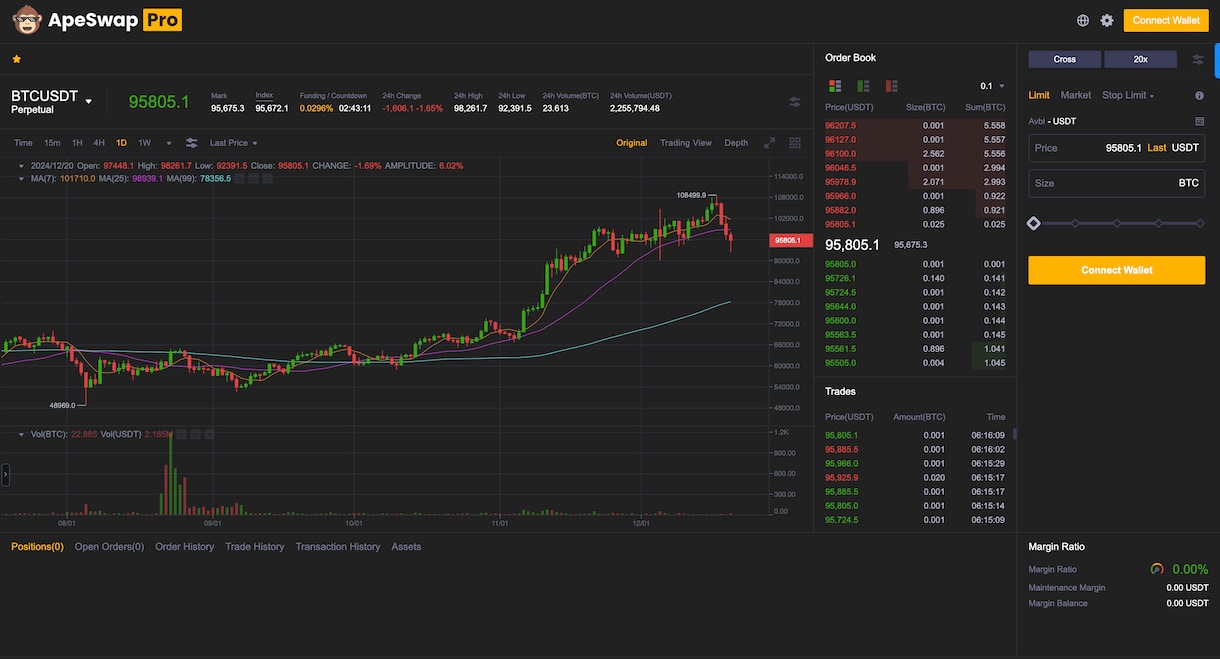Open the 0.1 order book grouping dropdown
This screenshot has width=1220, height=659.
pos(992,86)
